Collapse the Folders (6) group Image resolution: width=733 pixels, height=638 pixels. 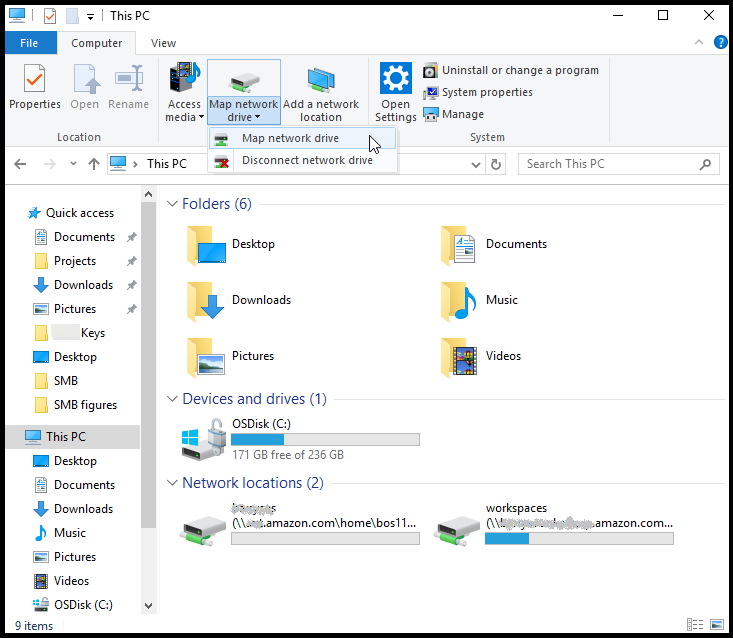click(171, 204)
